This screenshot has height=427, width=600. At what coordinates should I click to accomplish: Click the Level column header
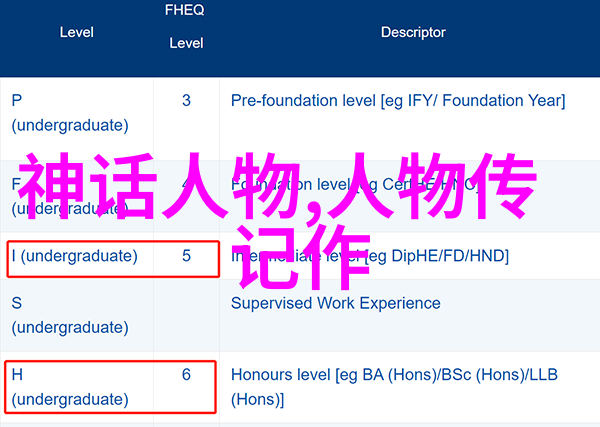point(77,33)
